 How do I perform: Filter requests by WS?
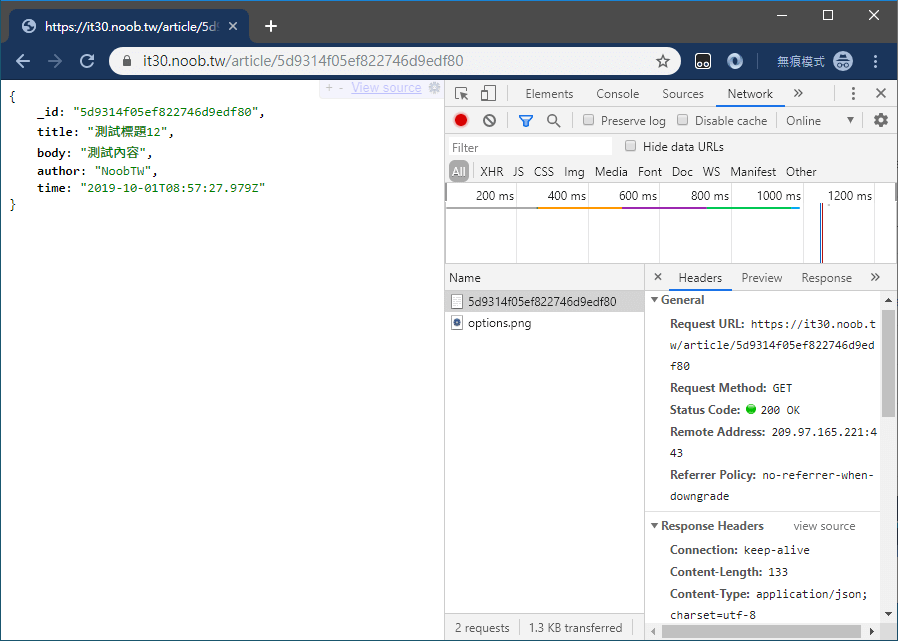coord(711,171)
